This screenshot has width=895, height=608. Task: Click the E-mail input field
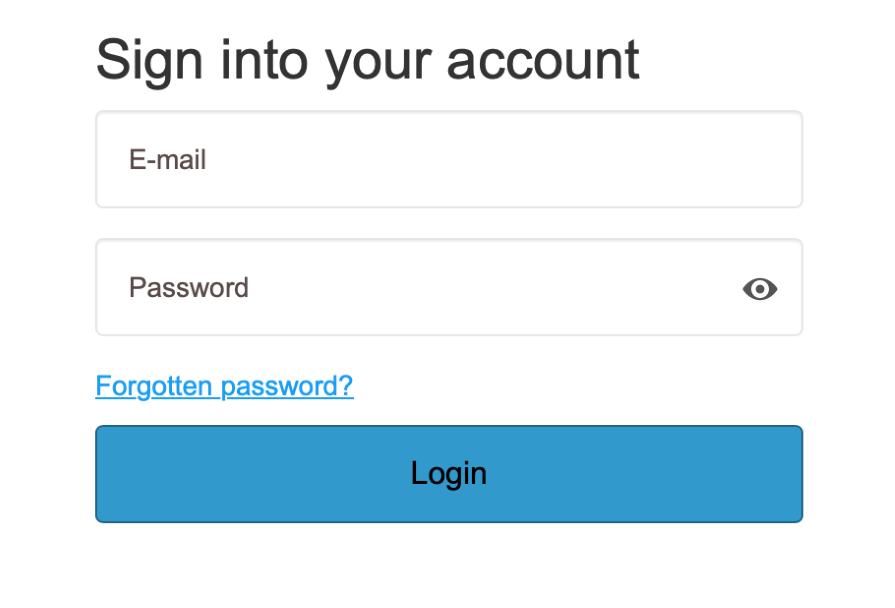(448, 160)
